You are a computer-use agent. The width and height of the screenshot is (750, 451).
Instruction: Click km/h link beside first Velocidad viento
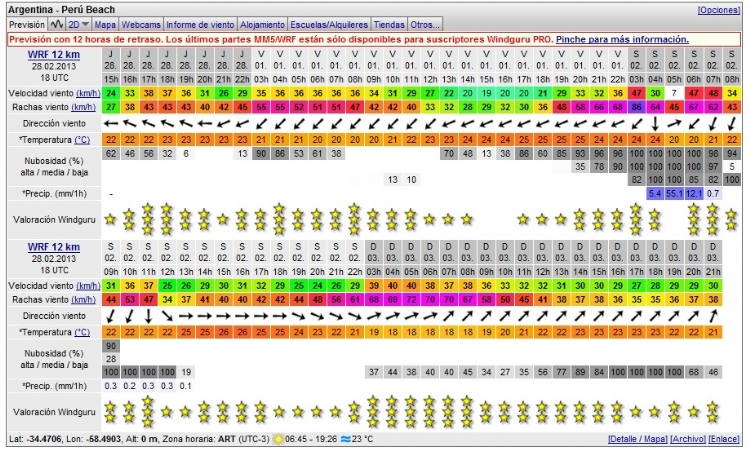(88, 93)
